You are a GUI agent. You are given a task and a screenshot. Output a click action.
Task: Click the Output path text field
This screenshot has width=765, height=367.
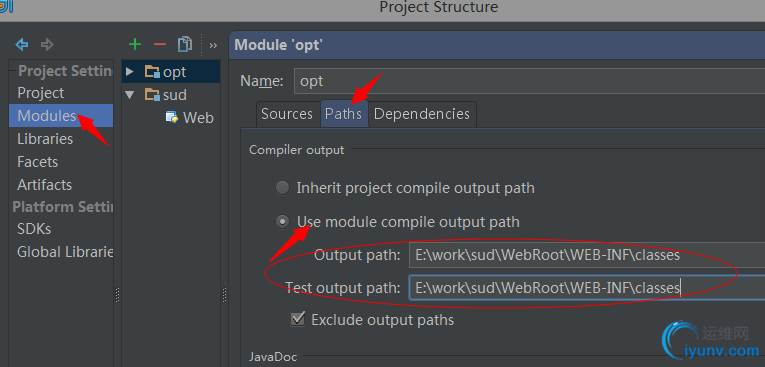point(587,255)
